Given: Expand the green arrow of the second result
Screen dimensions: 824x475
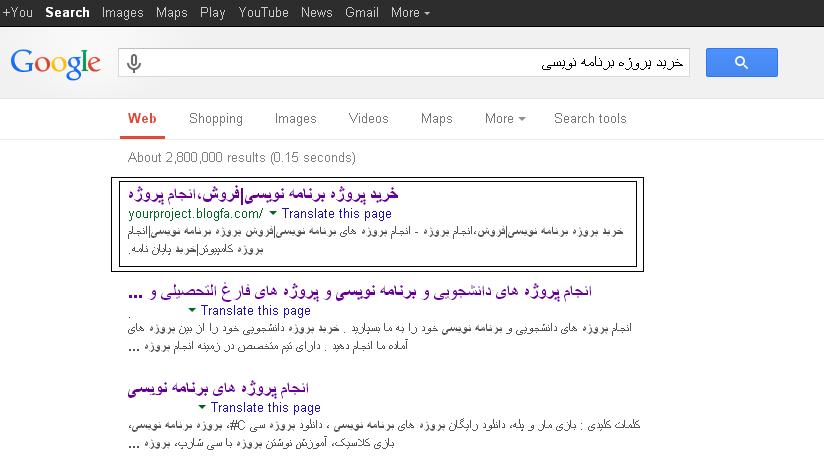Looking at the screenshot, I should click(x=192, y=310).
